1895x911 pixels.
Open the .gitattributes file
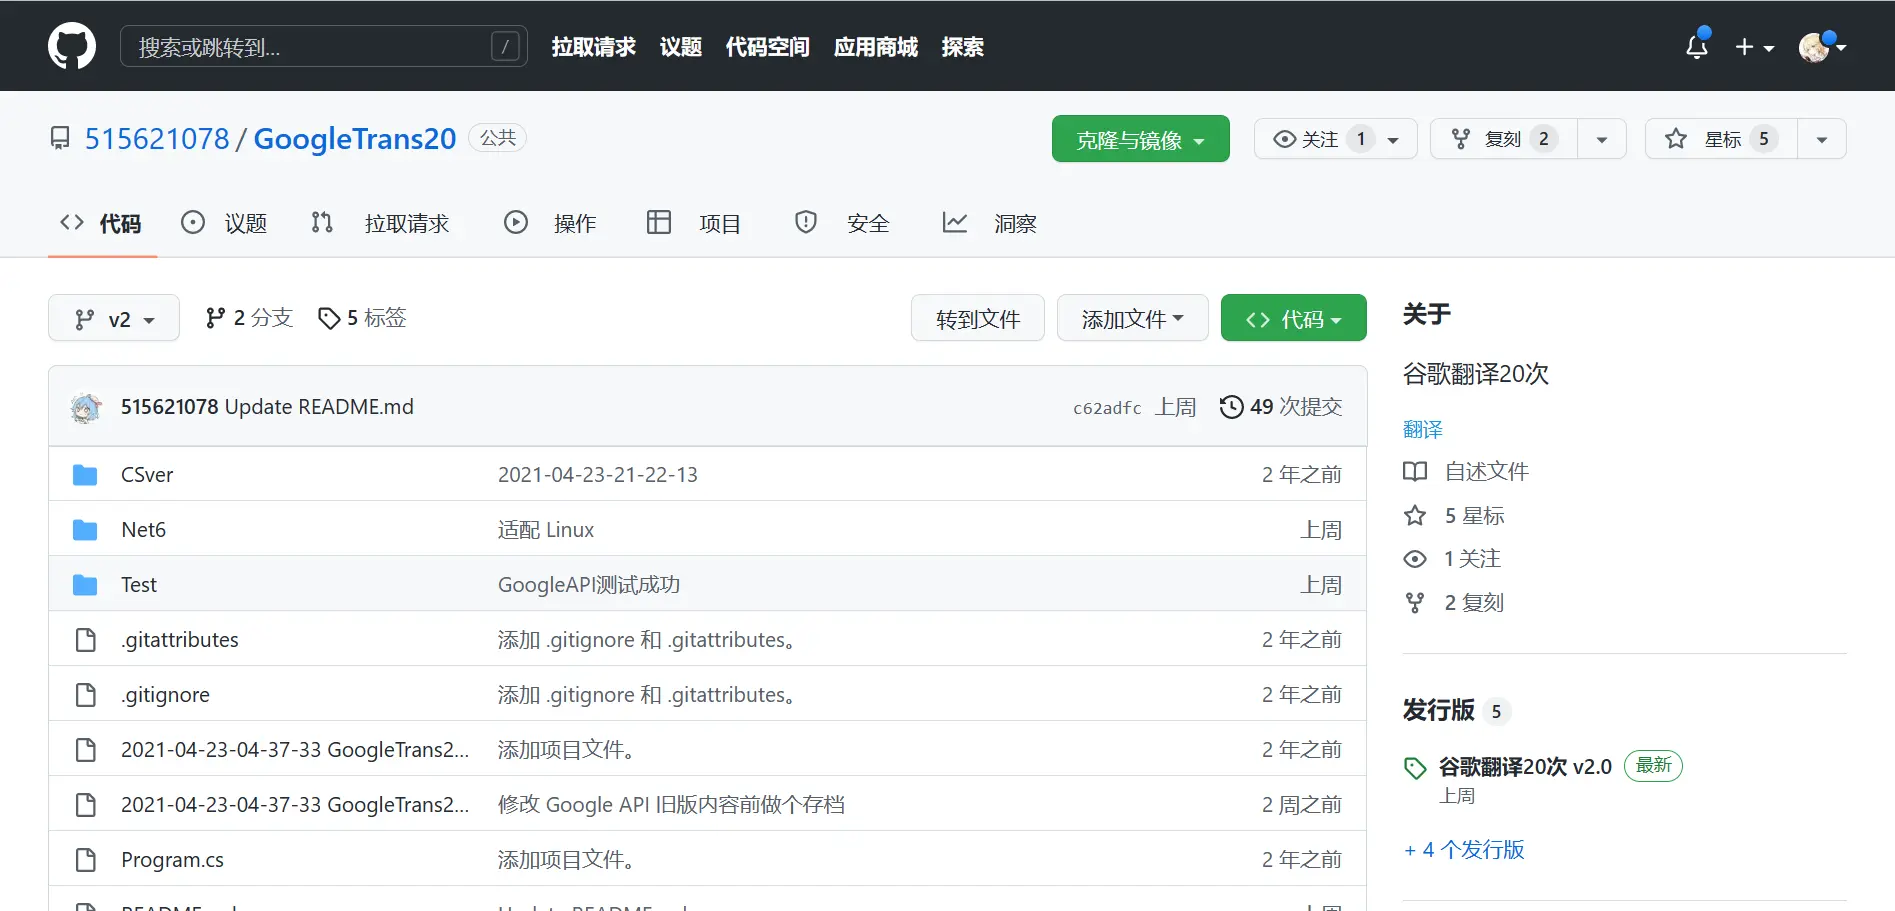point(180,640)
